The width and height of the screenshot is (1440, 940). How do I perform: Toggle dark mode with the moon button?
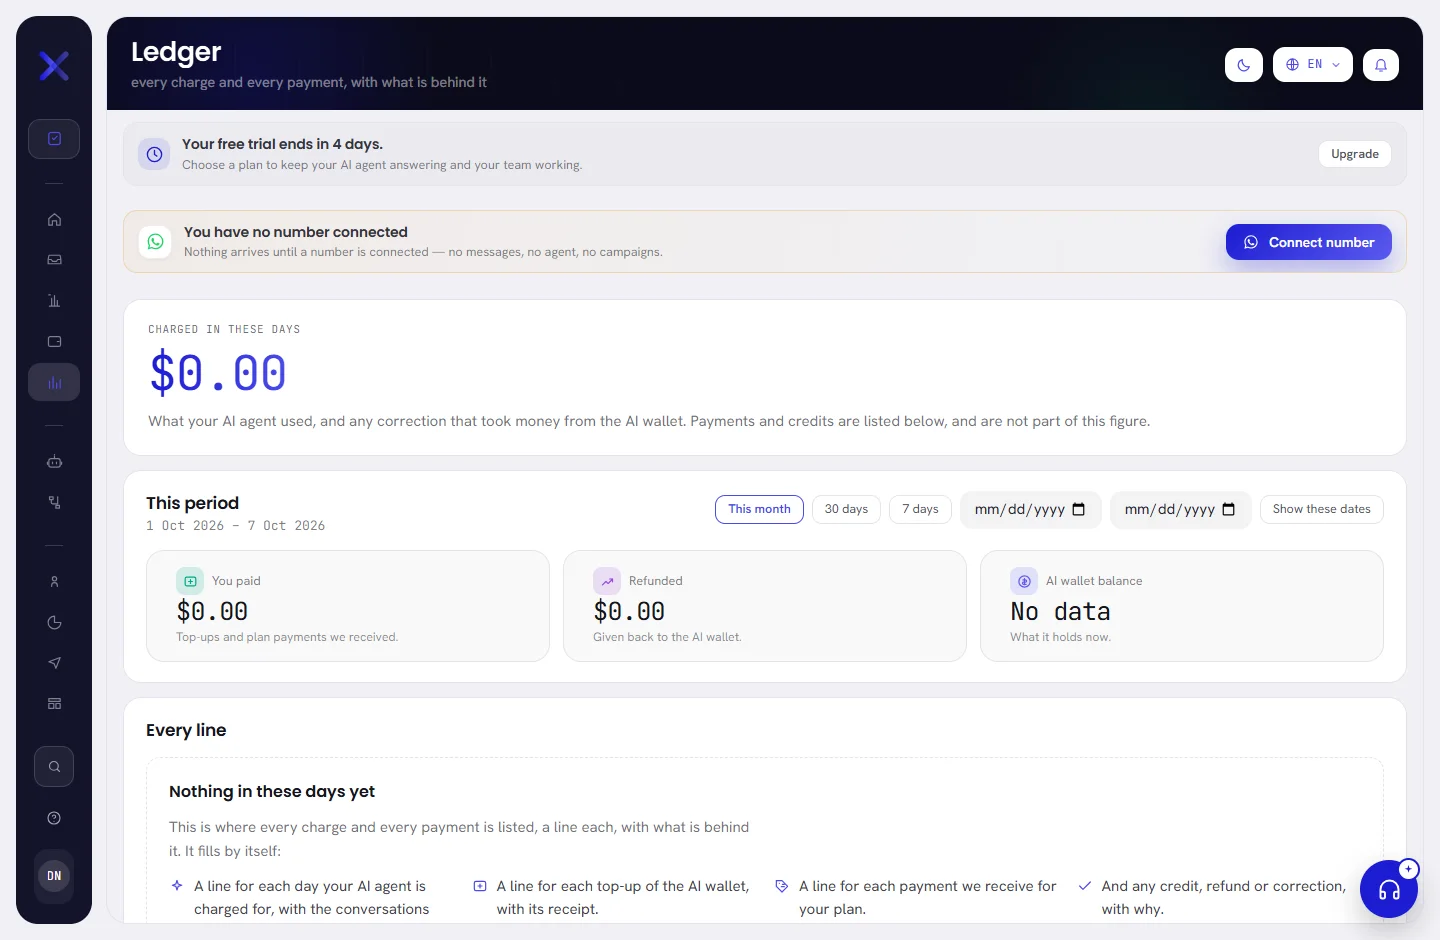1244,65
